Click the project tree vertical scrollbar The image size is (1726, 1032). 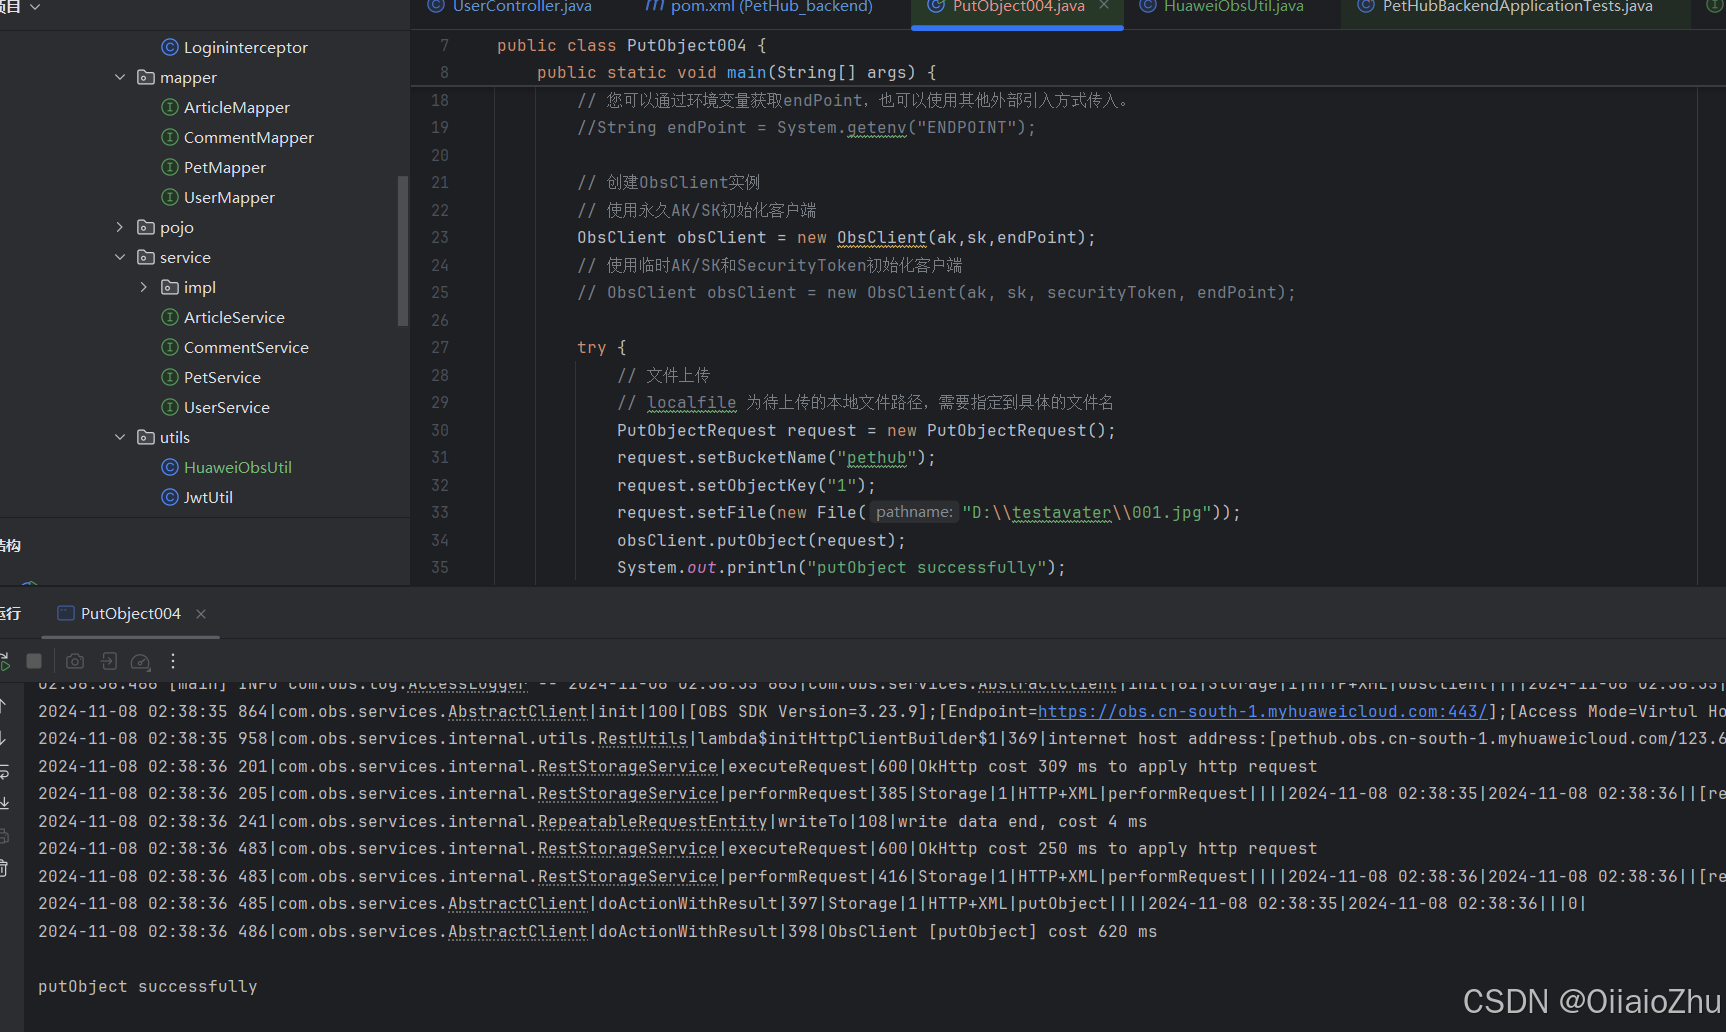(x=403, y=251)
